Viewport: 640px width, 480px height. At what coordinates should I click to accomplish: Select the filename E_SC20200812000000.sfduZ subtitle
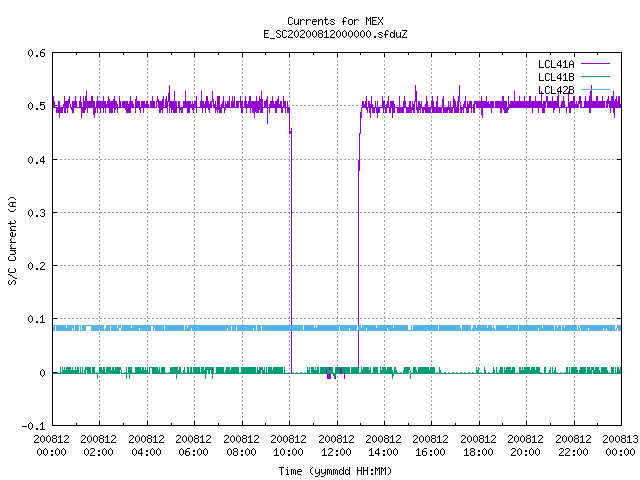pyautogui.click(x=335, y=34)
